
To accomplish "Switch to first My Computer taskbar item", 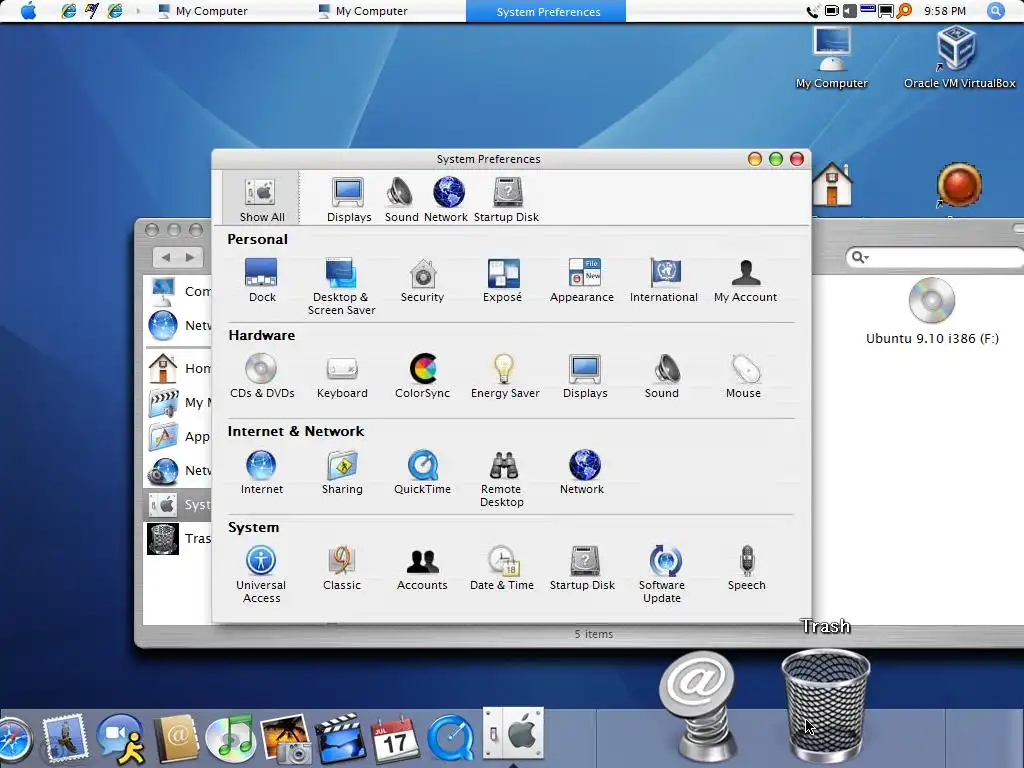I will [x=202, y=11].
